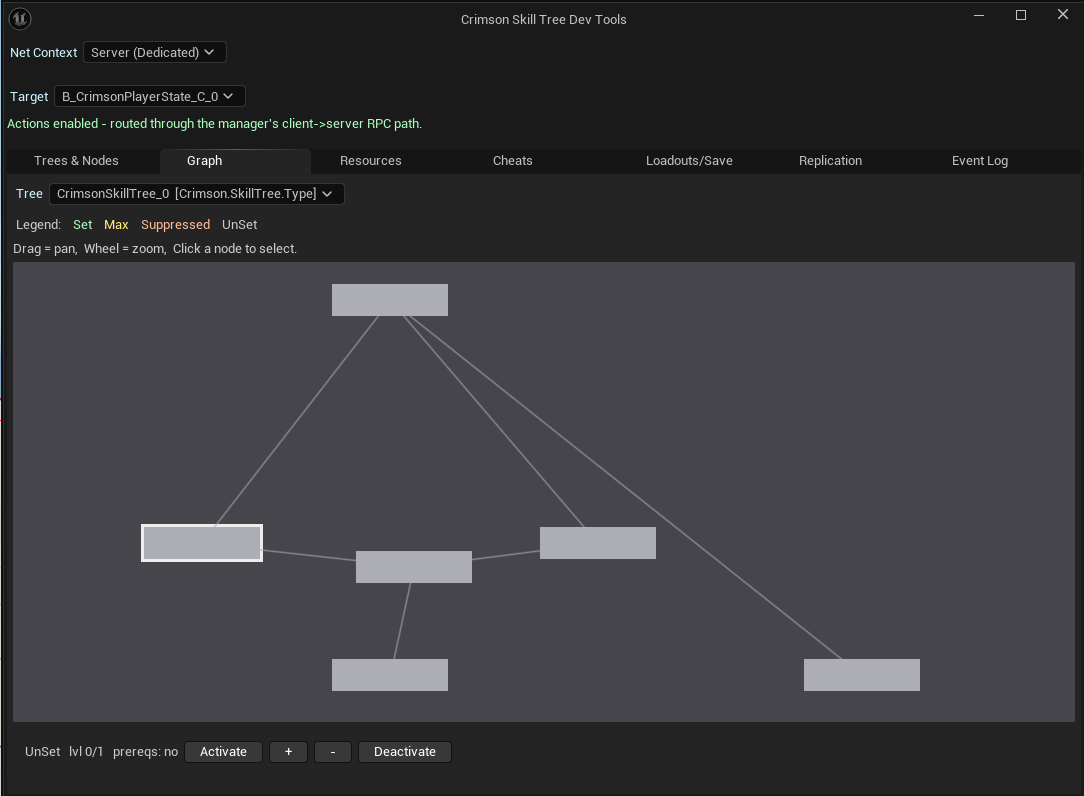1084x796 pixels.
Task: Click the UnSet legend label
Action: [239, 225]
